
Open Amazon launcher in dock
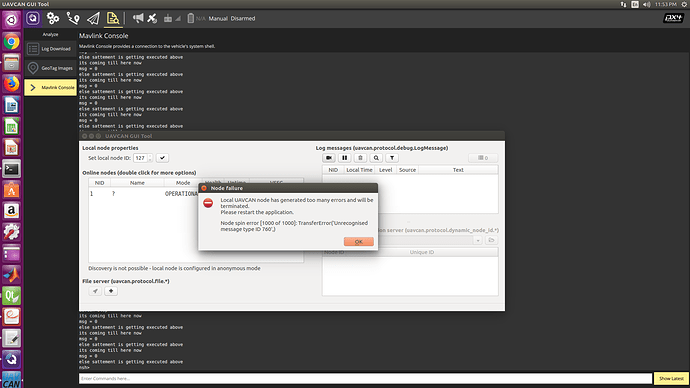pyautogui.click(x=11, y=211)
